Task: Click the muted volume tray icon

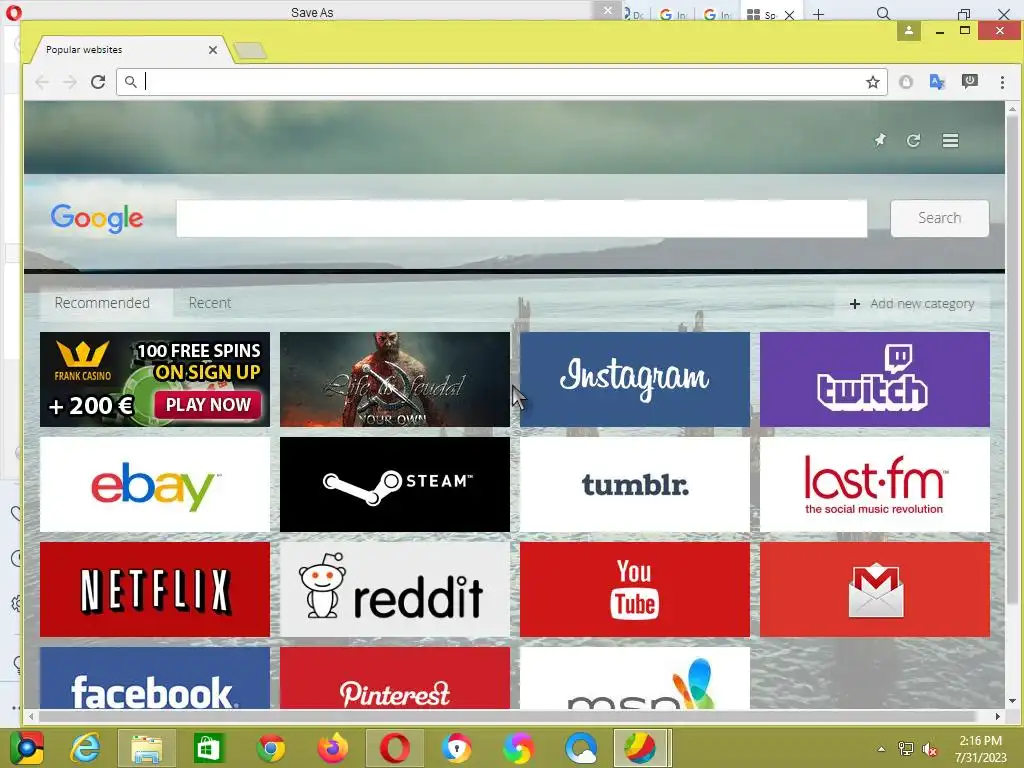Action: pyautogui.click(x=929, y=749)
